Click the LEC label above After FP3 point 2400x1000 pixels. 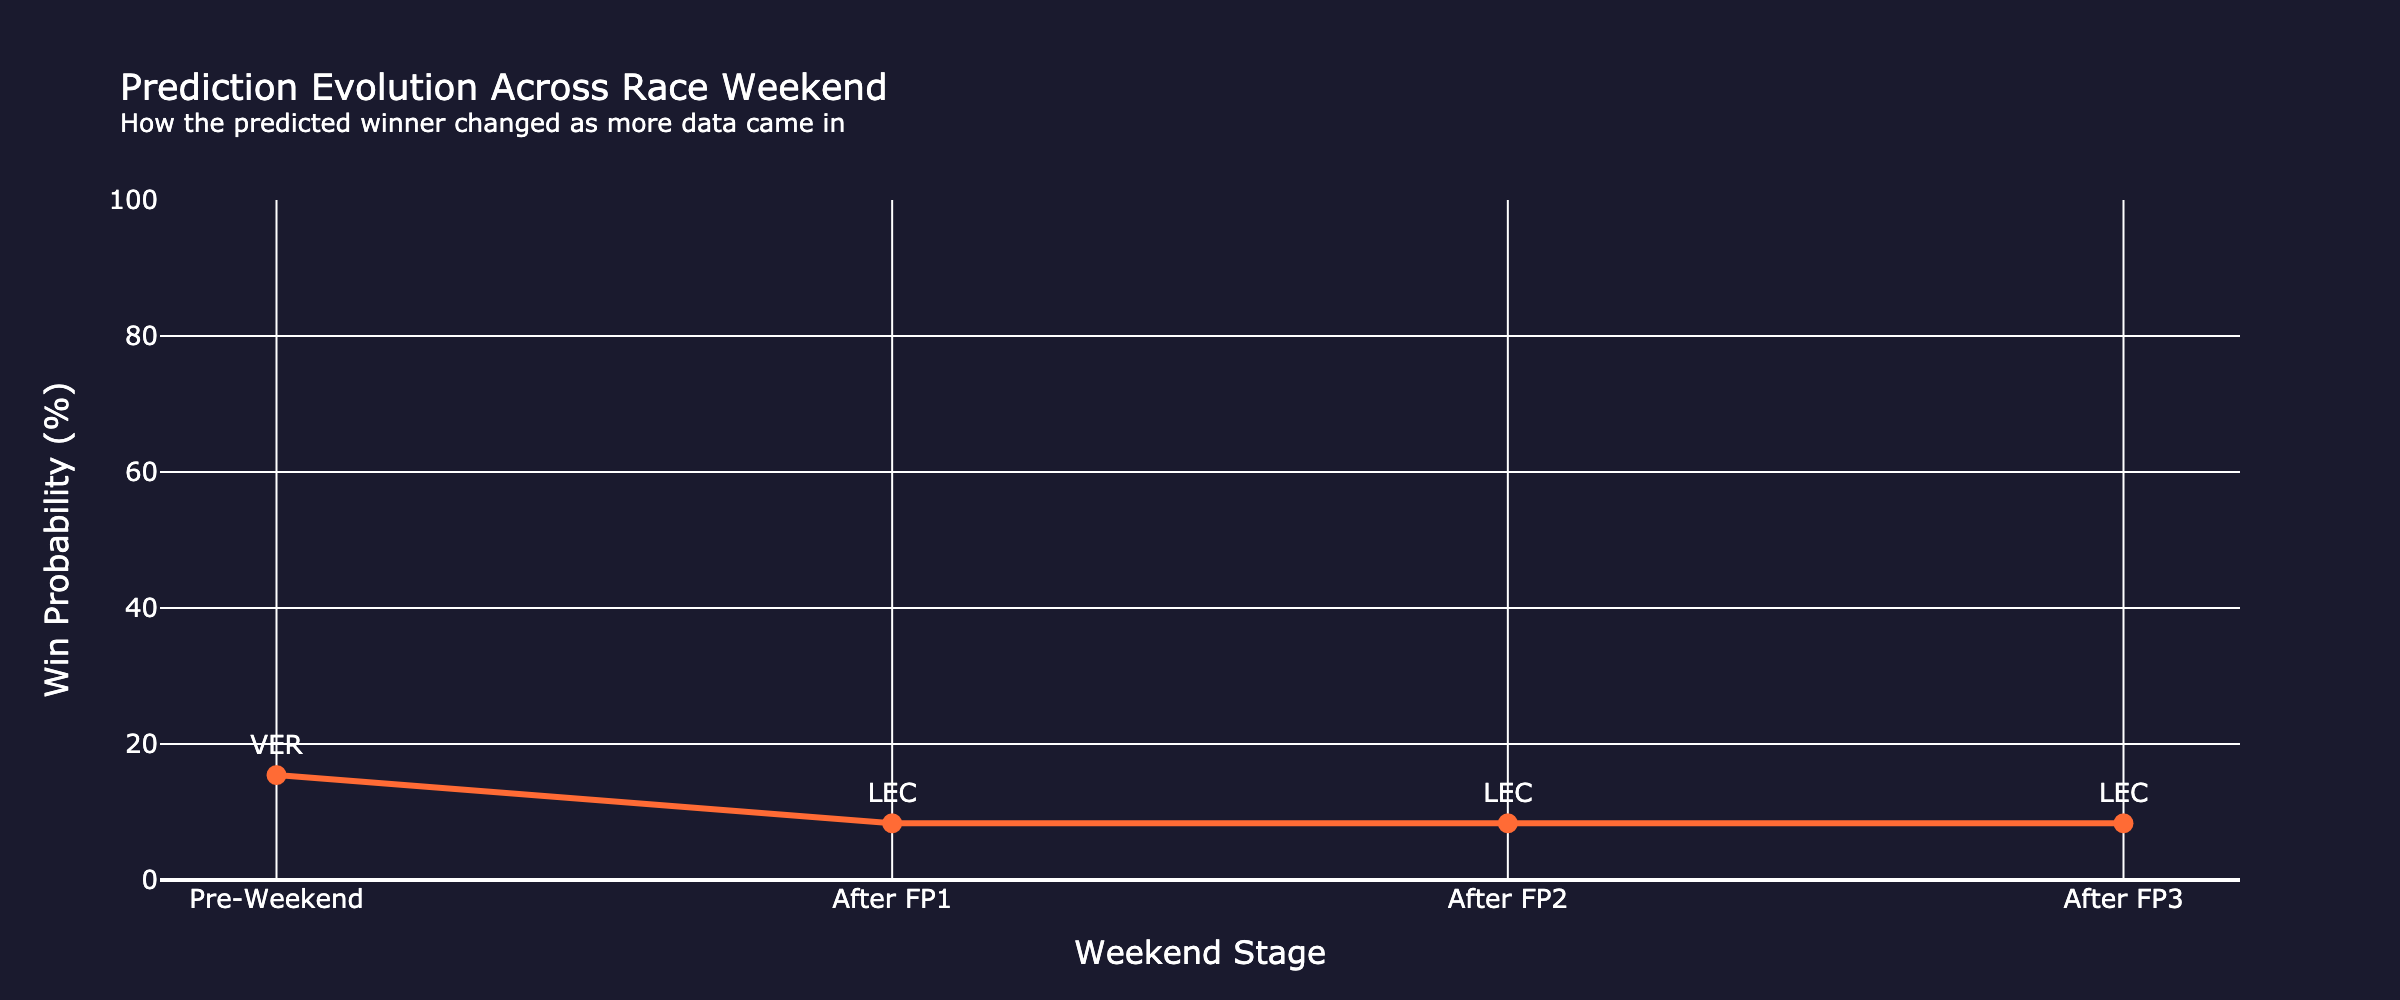(2123, 793)
